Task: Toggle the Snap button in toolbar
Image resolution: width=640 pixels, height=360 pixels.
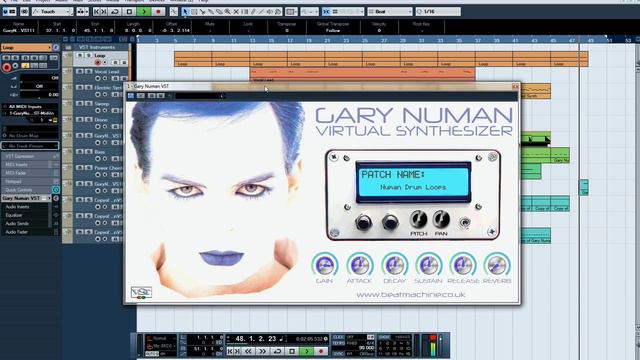Action: click(x=326, y=12)
